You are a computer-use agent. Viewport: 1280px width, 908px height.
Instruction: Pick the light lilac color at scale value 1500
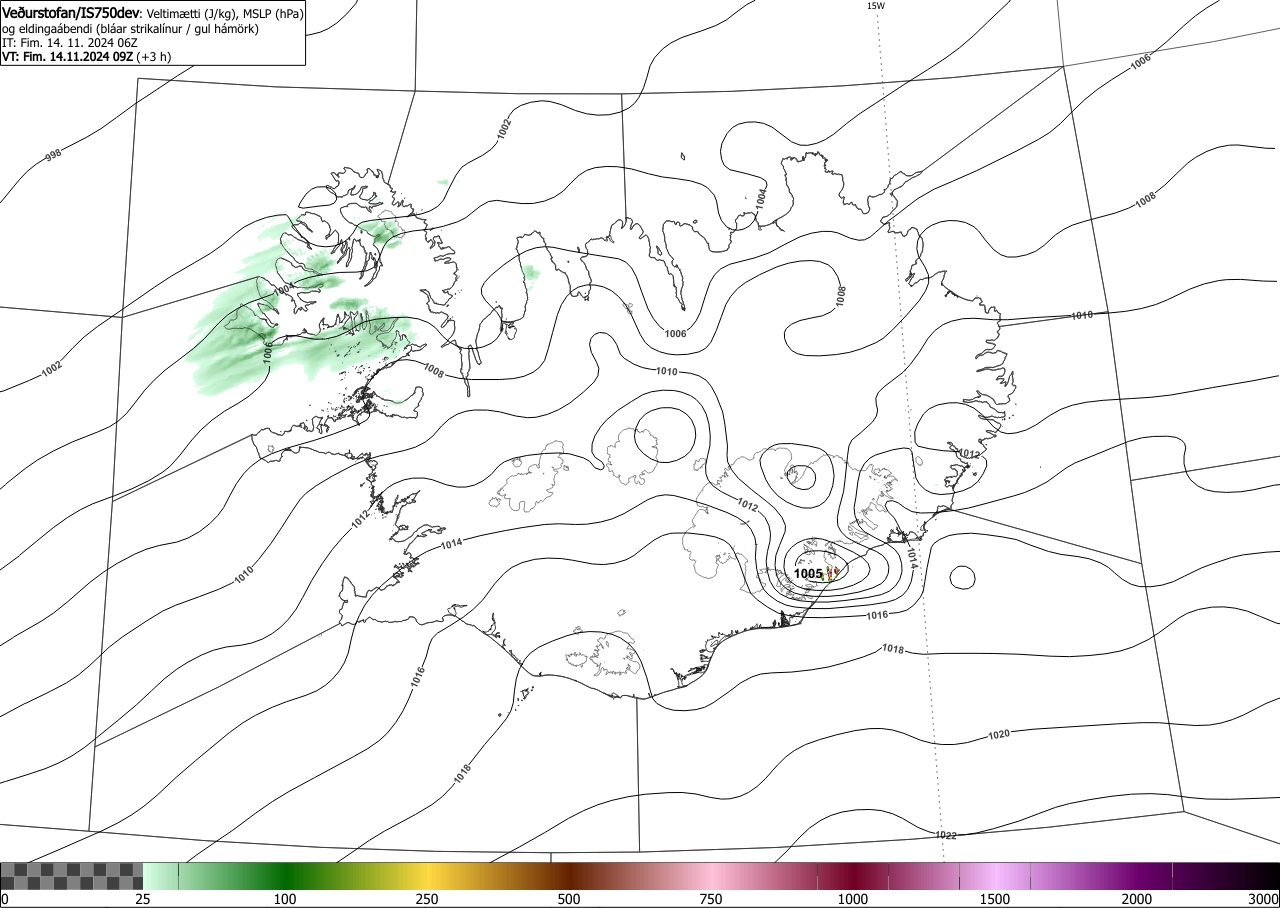(x=995, y=876)
